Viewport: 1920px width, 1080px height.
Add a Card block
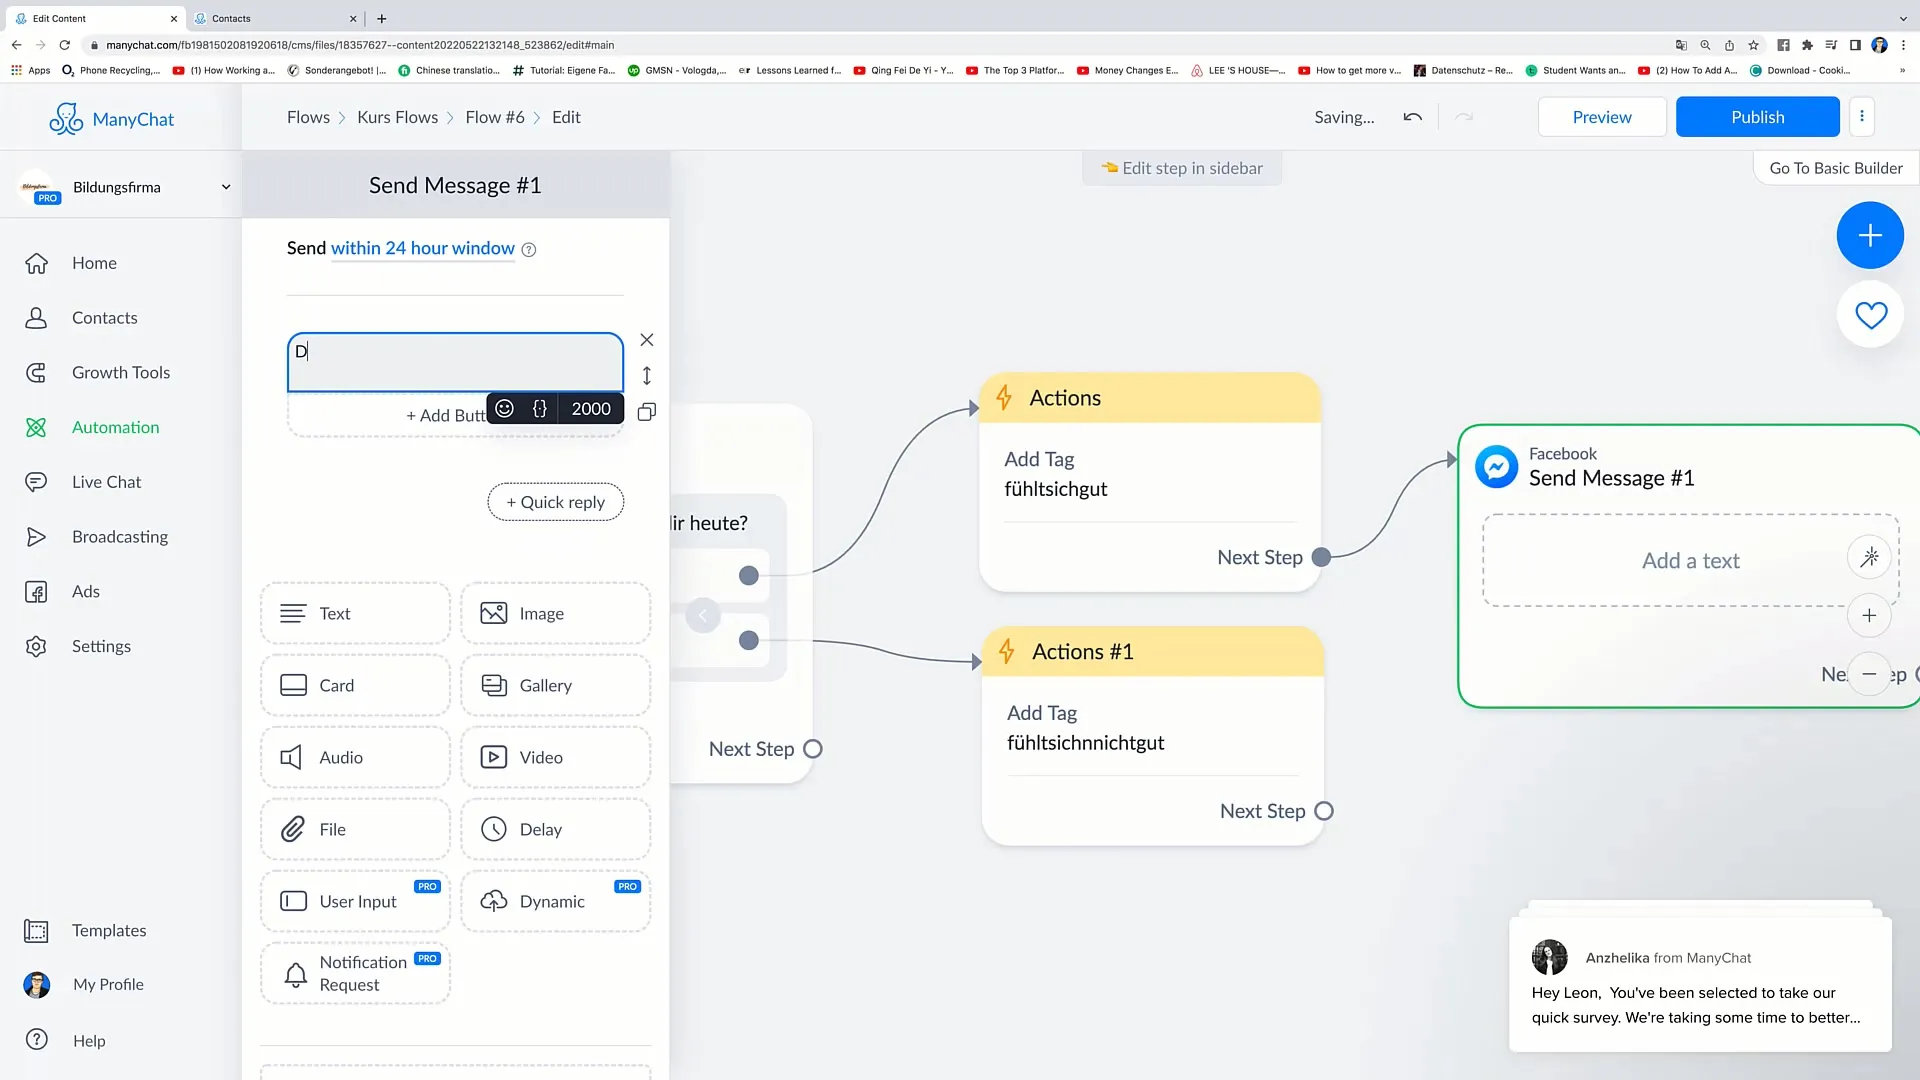[x=355, y=686]
